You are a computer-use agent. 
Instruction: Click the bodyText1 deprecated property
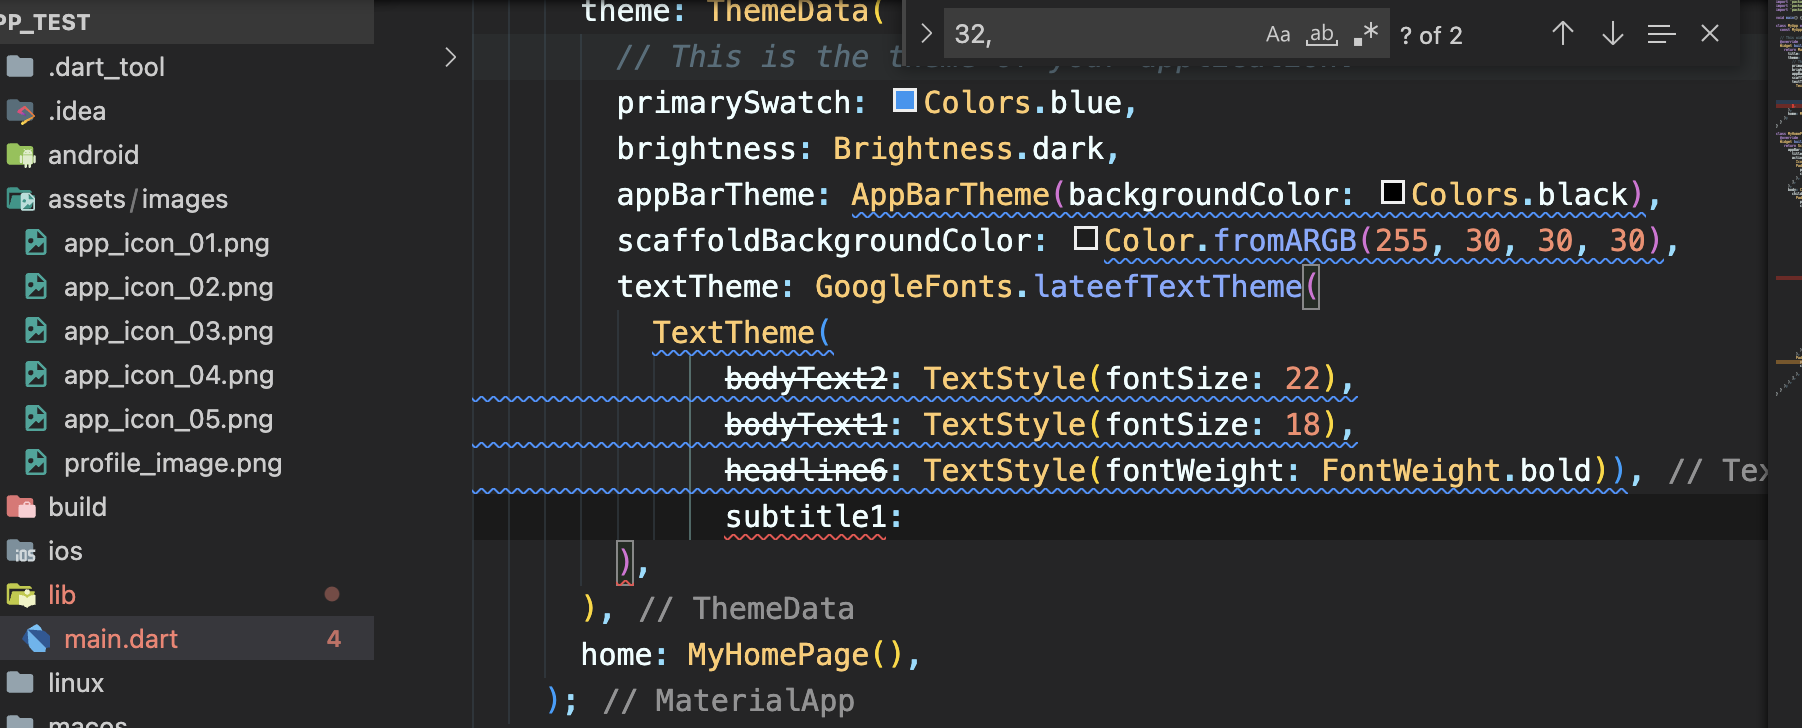coord(806,425)
